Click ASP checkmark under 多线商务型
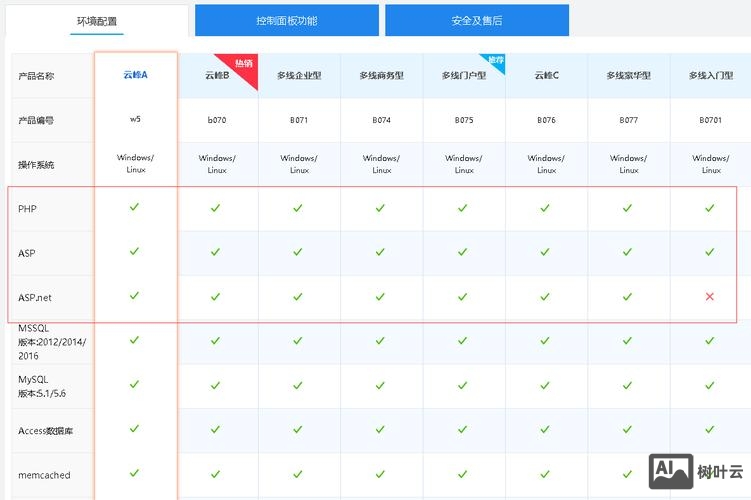The height and width of the screenshot is (500, 751). tap(380, 252)
